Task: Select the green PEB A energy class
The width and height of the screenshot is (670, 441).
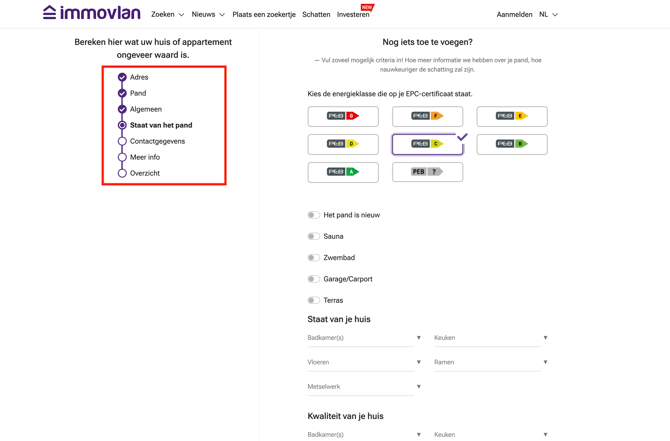Action: point(343,172)
